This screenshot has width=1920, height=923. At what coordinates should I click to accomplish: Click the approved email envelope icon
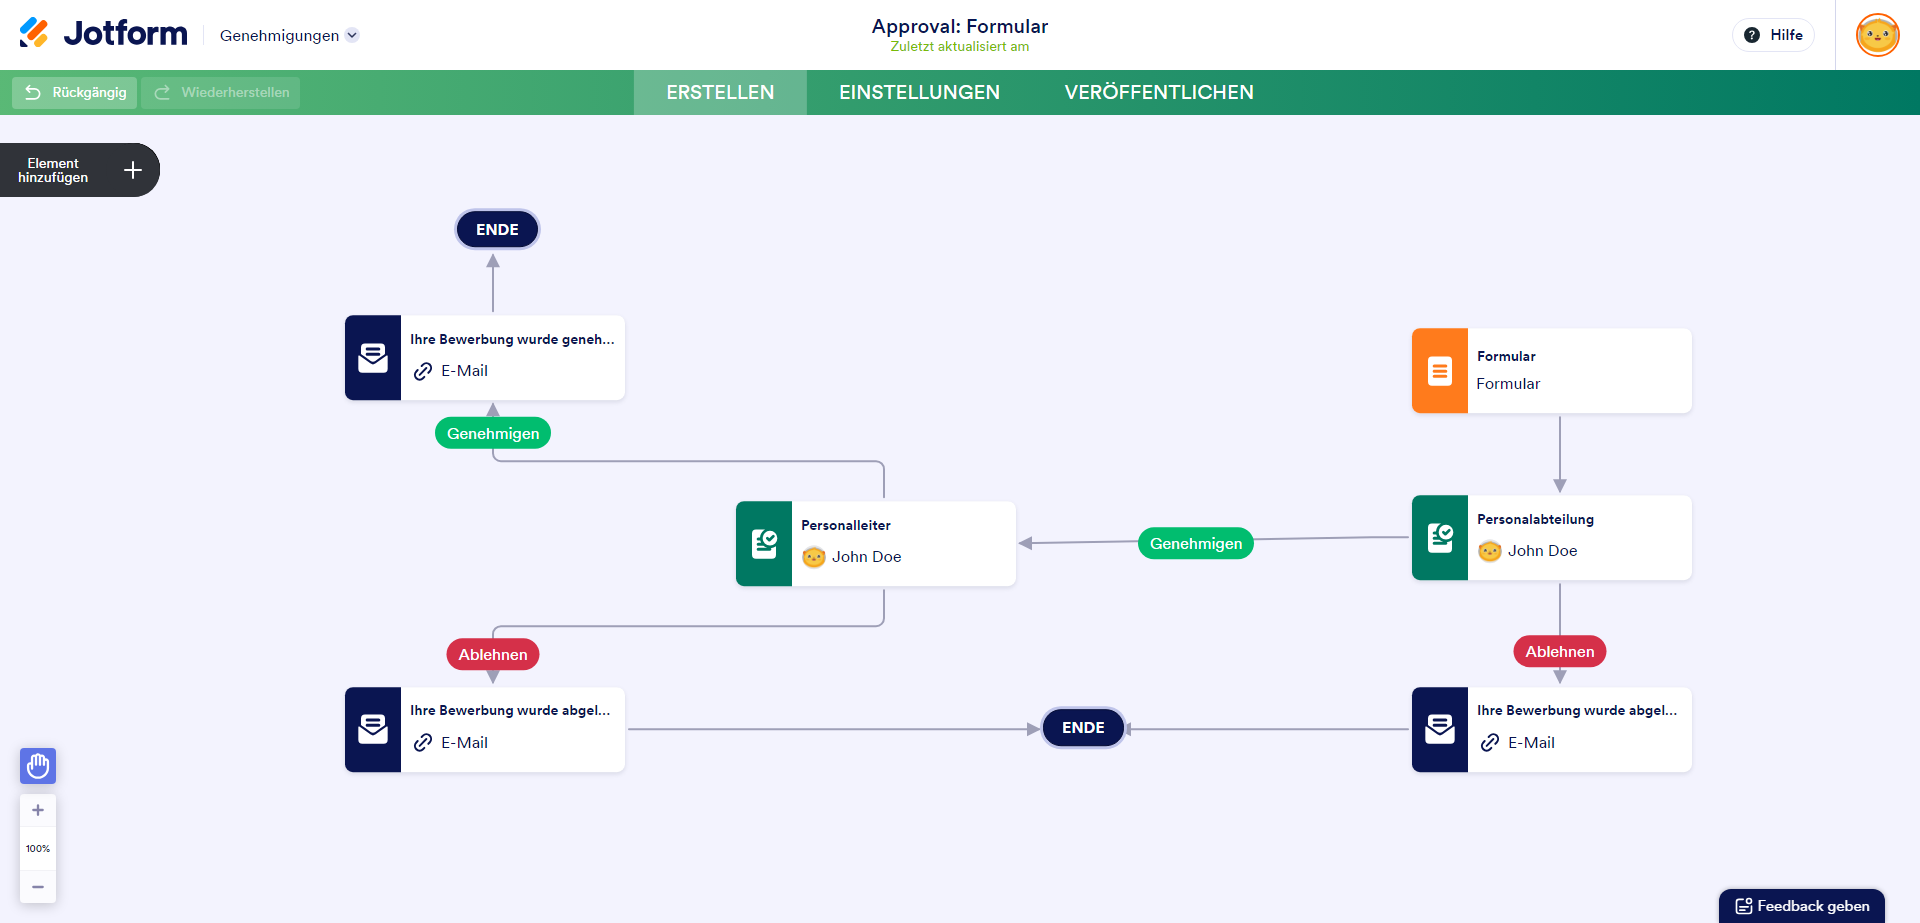(373, 358)
